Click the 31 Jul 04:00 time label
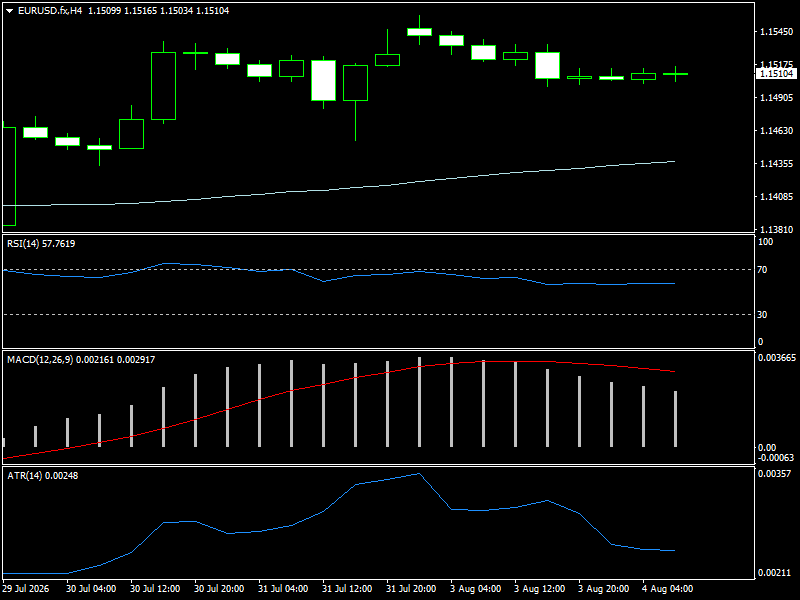Image resolution: width=800 pixels, height=600 pixels. tap(283, 589)
